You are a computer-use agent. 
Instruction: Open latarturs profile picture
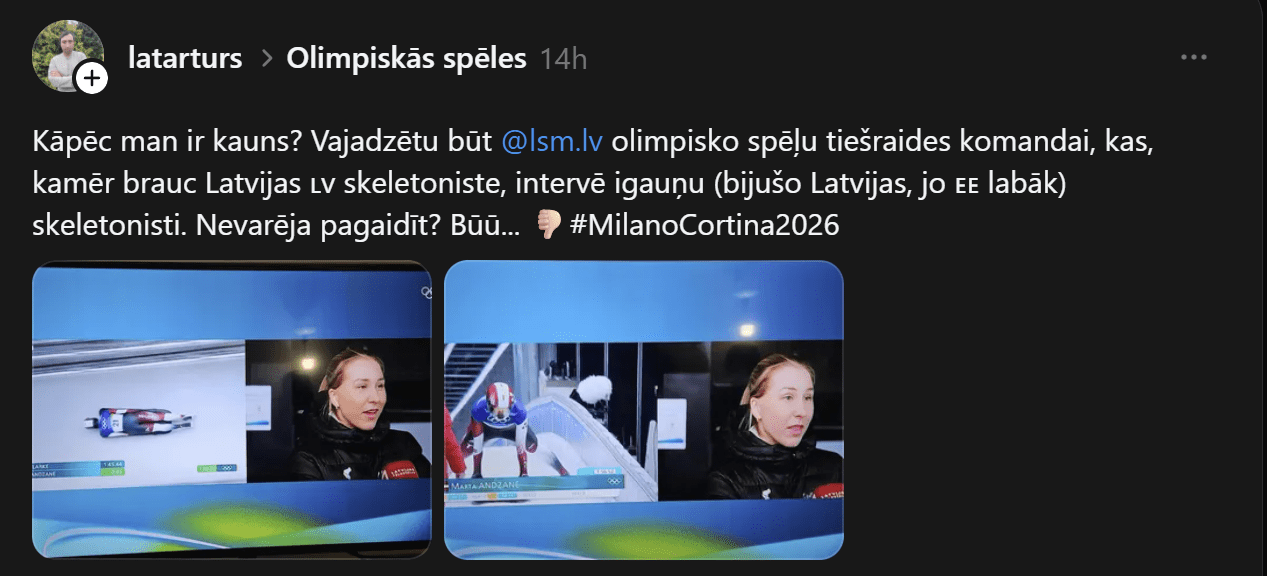click(68, 56)
